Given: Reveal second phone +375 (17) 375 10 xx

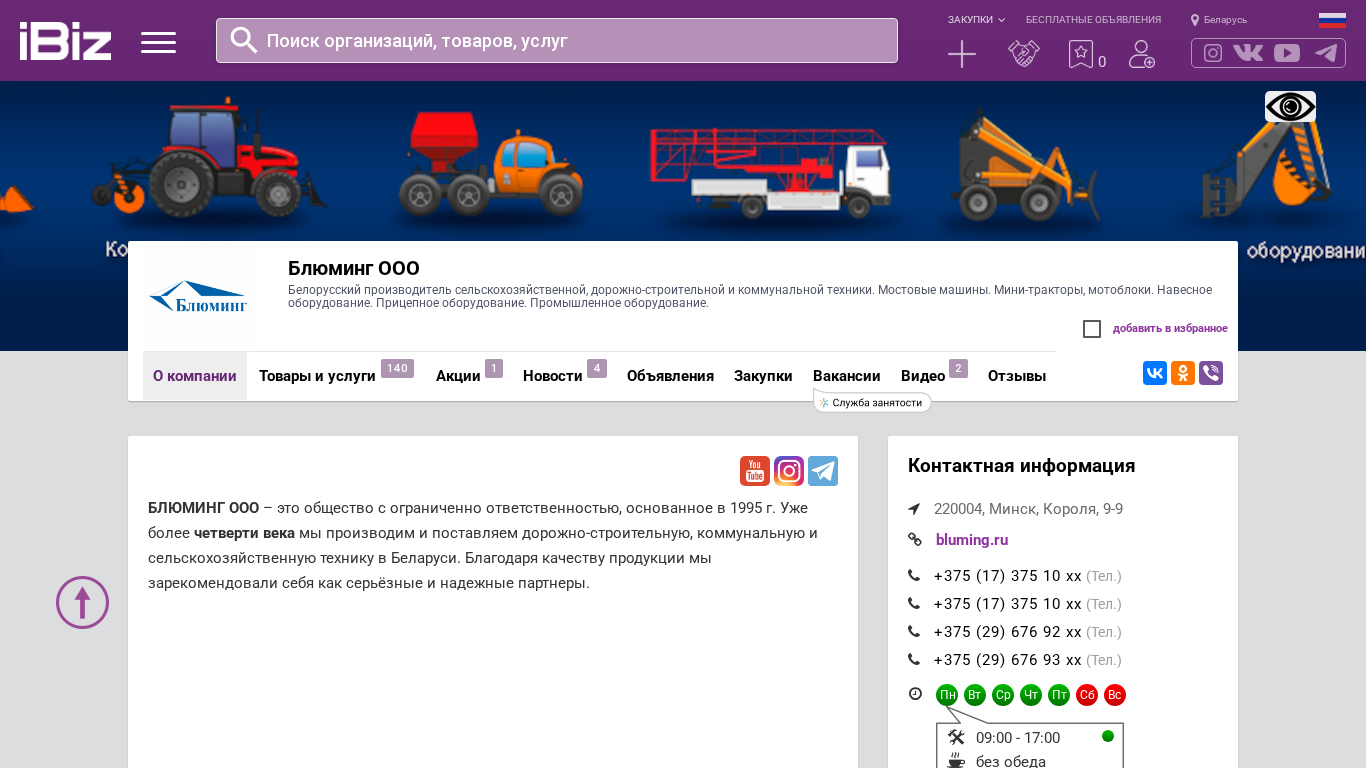Looking at the screenshot, I should pyautogui.click(x=1007, y=604).
